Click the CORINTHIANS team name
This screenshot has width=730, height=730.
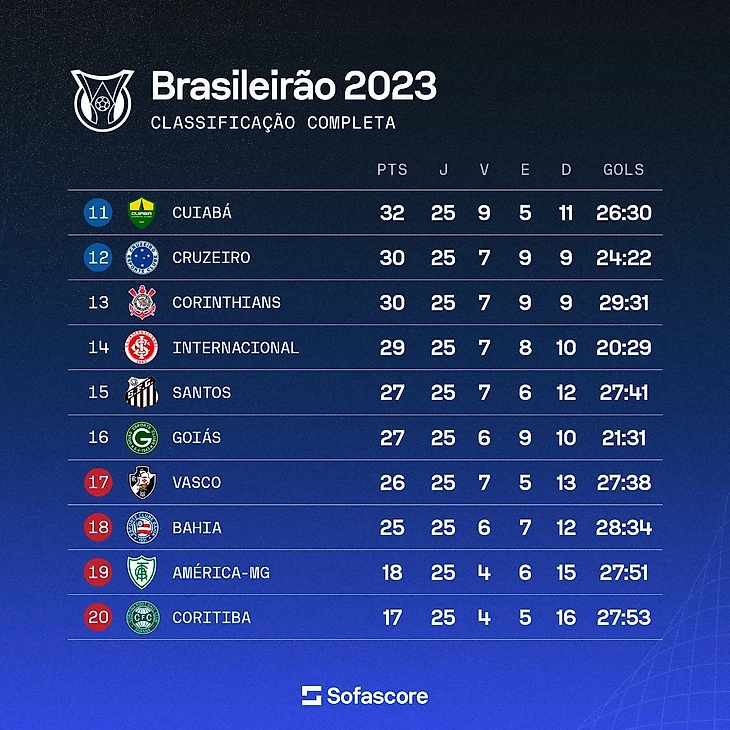(x=226, y=303)
